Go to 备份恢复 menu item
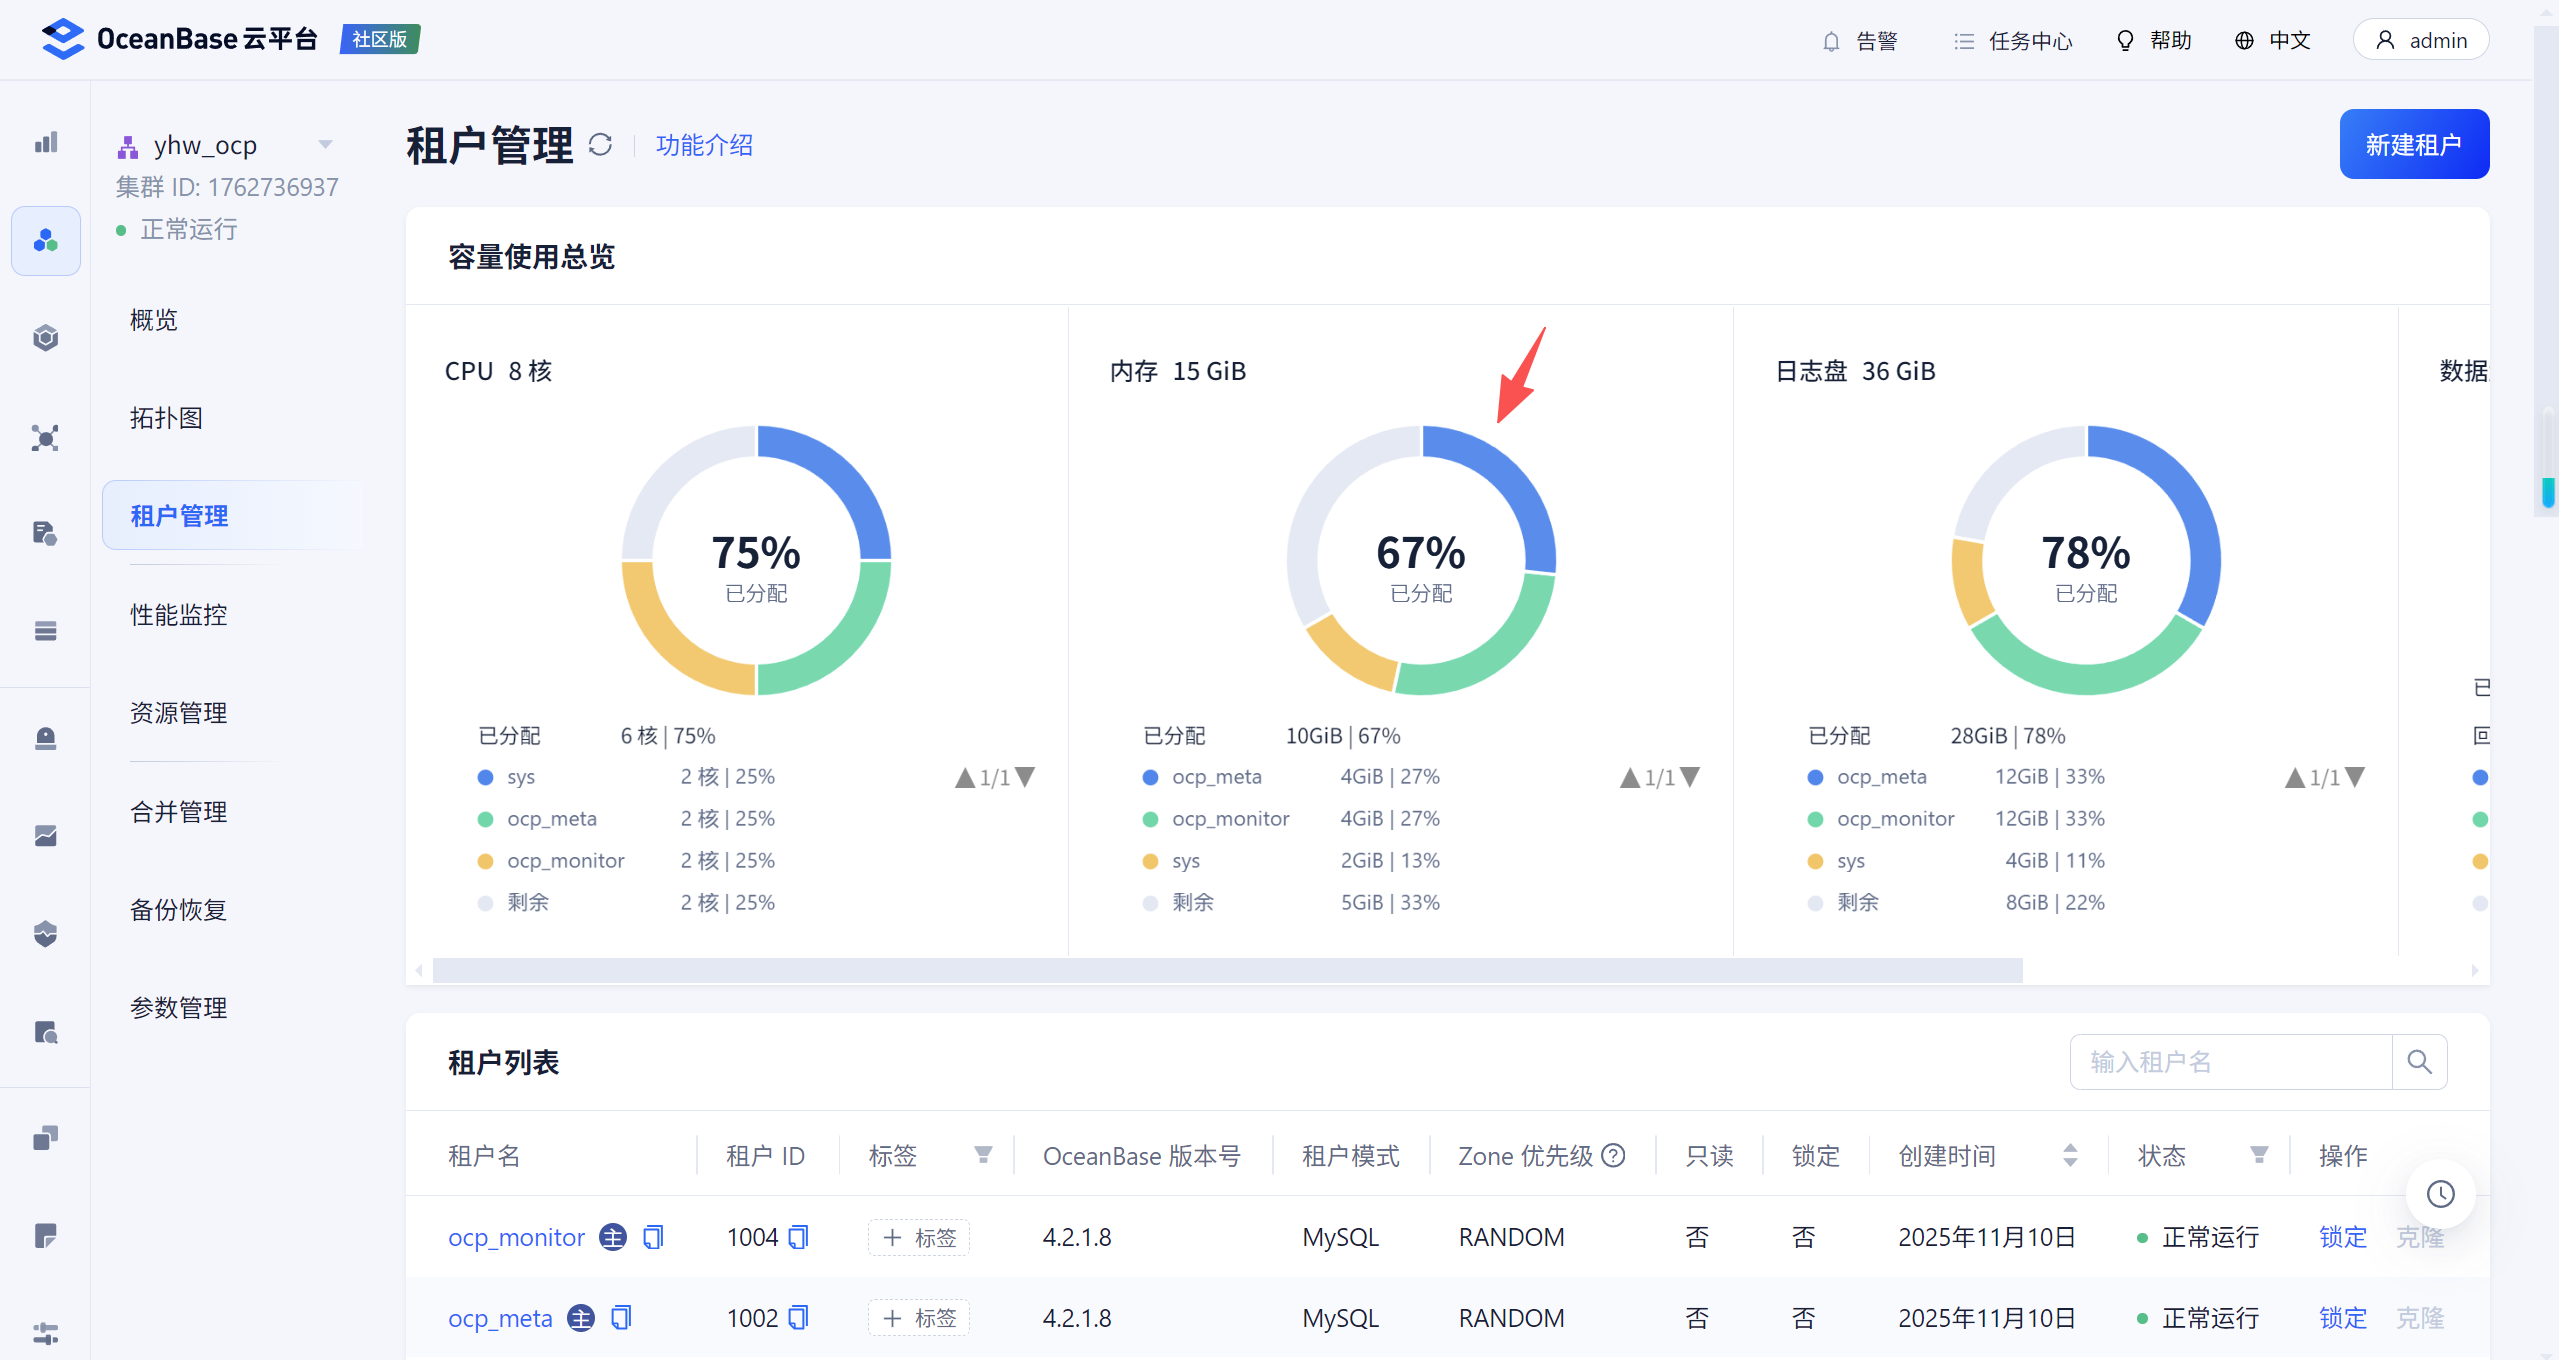Image resolution: width=2559 pixels, height=1360 pixels. (x=179, y=909)
